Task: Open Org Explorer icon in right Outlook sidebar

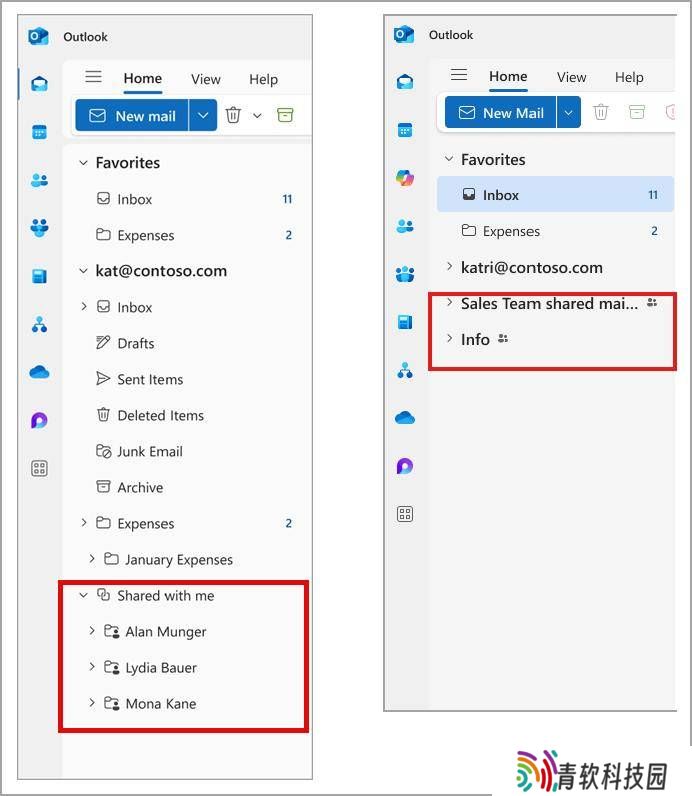Action: click(x=405, y=371)
